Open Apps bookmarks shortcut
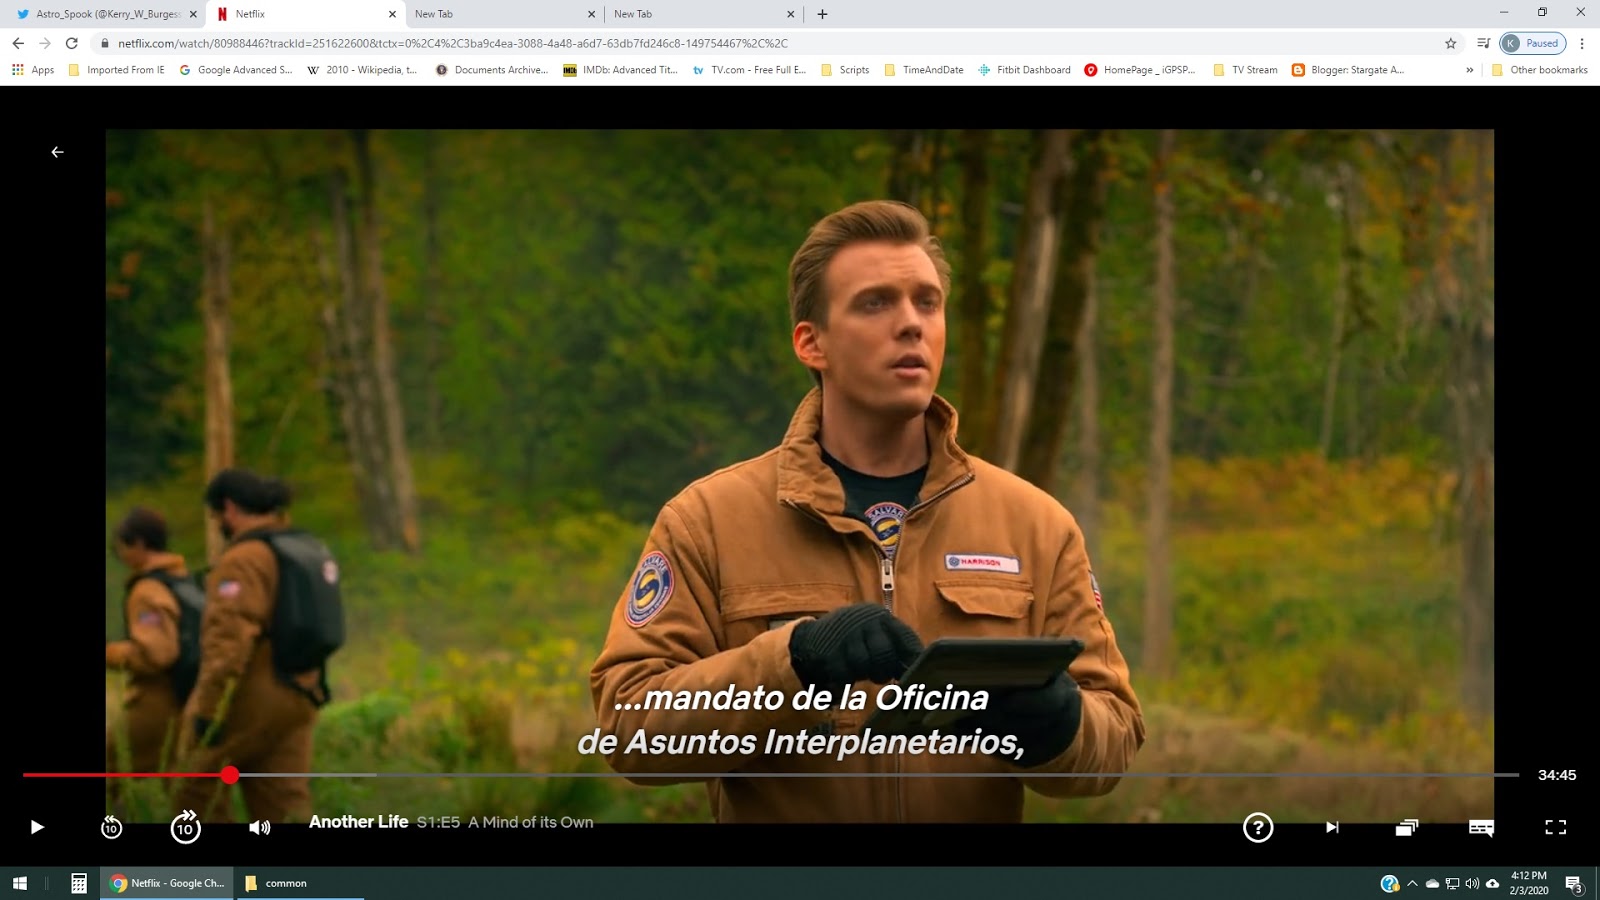Viewport: 1600px width, 900px height. click(x=33, y=70)
